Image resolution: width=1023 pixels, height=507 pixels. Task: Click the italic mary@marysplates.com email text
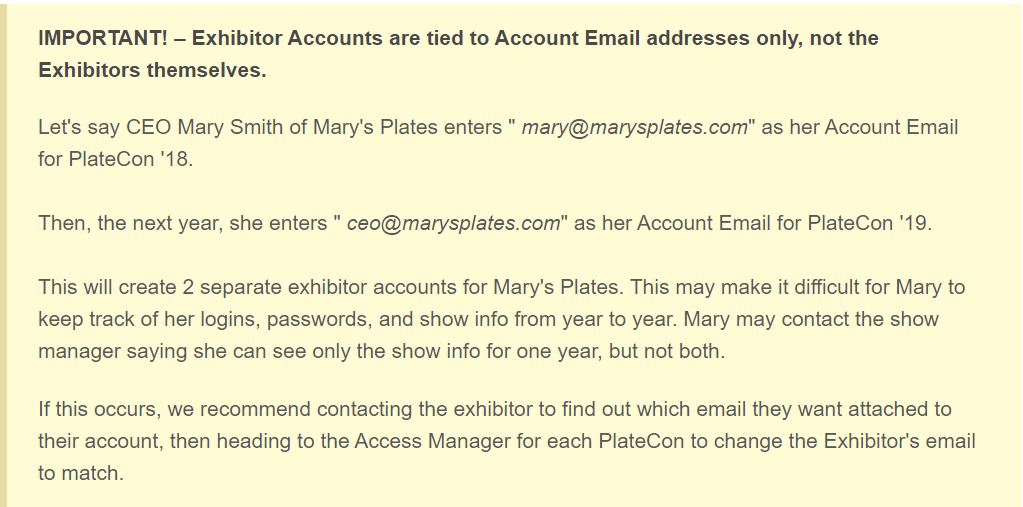pyautogui.click(x=634, y=127)
